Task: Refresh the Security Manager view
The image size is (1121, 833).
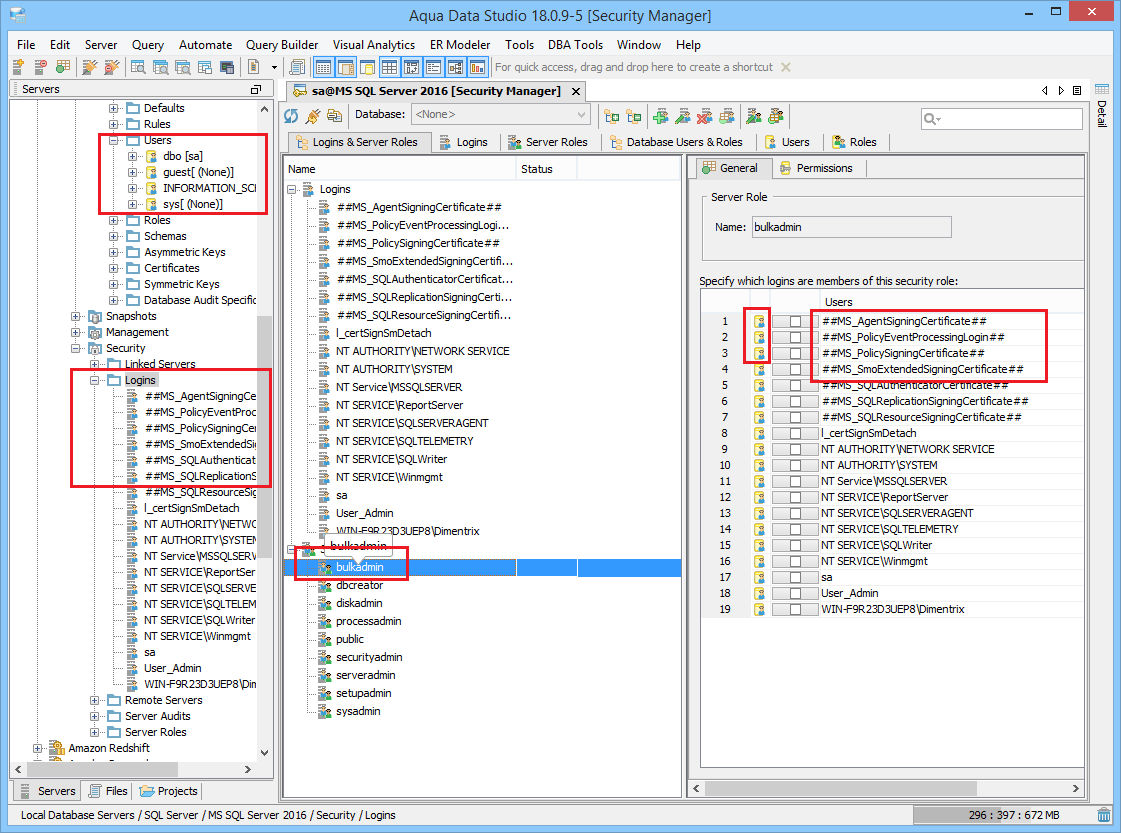Action: pos(291,116)
